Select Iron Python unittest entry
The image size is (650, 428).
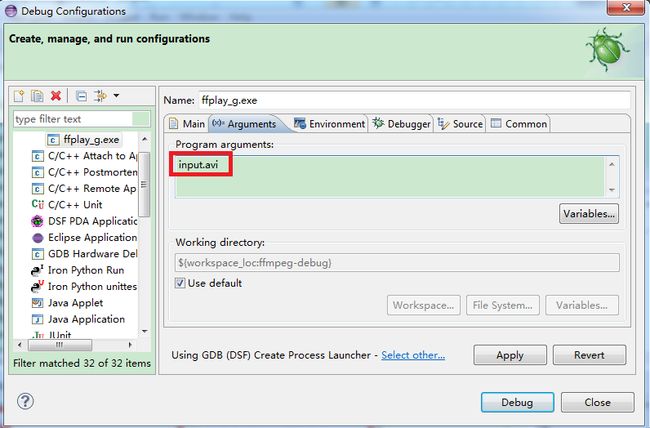[92, 287]
